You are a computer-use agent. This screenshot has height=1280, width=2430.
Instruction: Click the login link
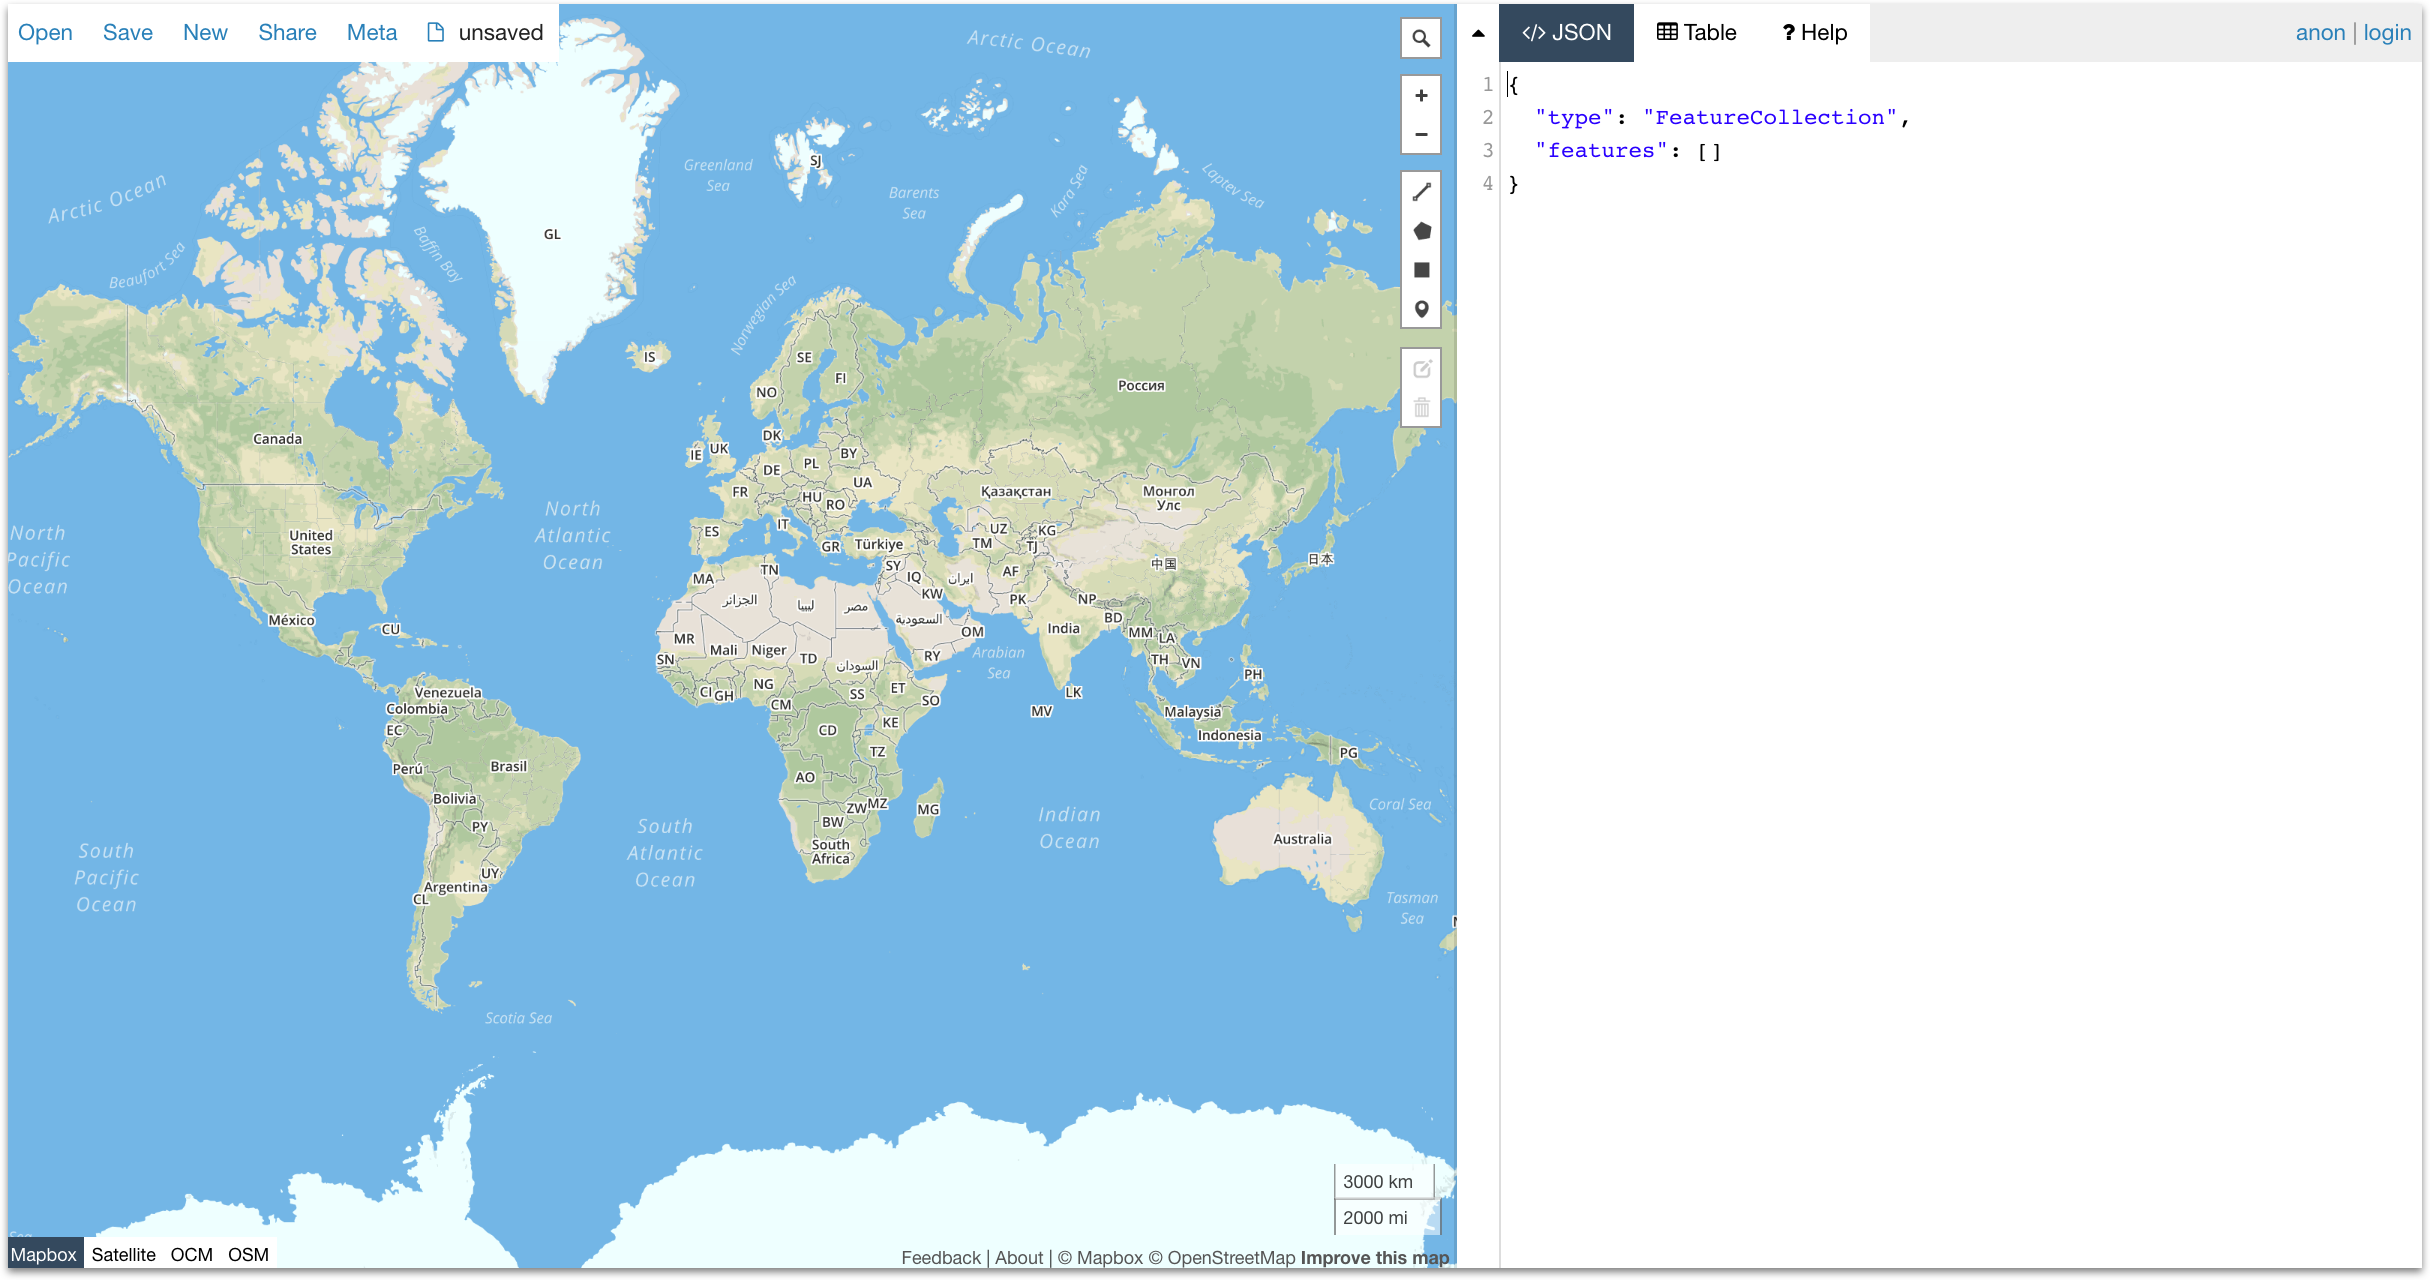[2386, 33]
